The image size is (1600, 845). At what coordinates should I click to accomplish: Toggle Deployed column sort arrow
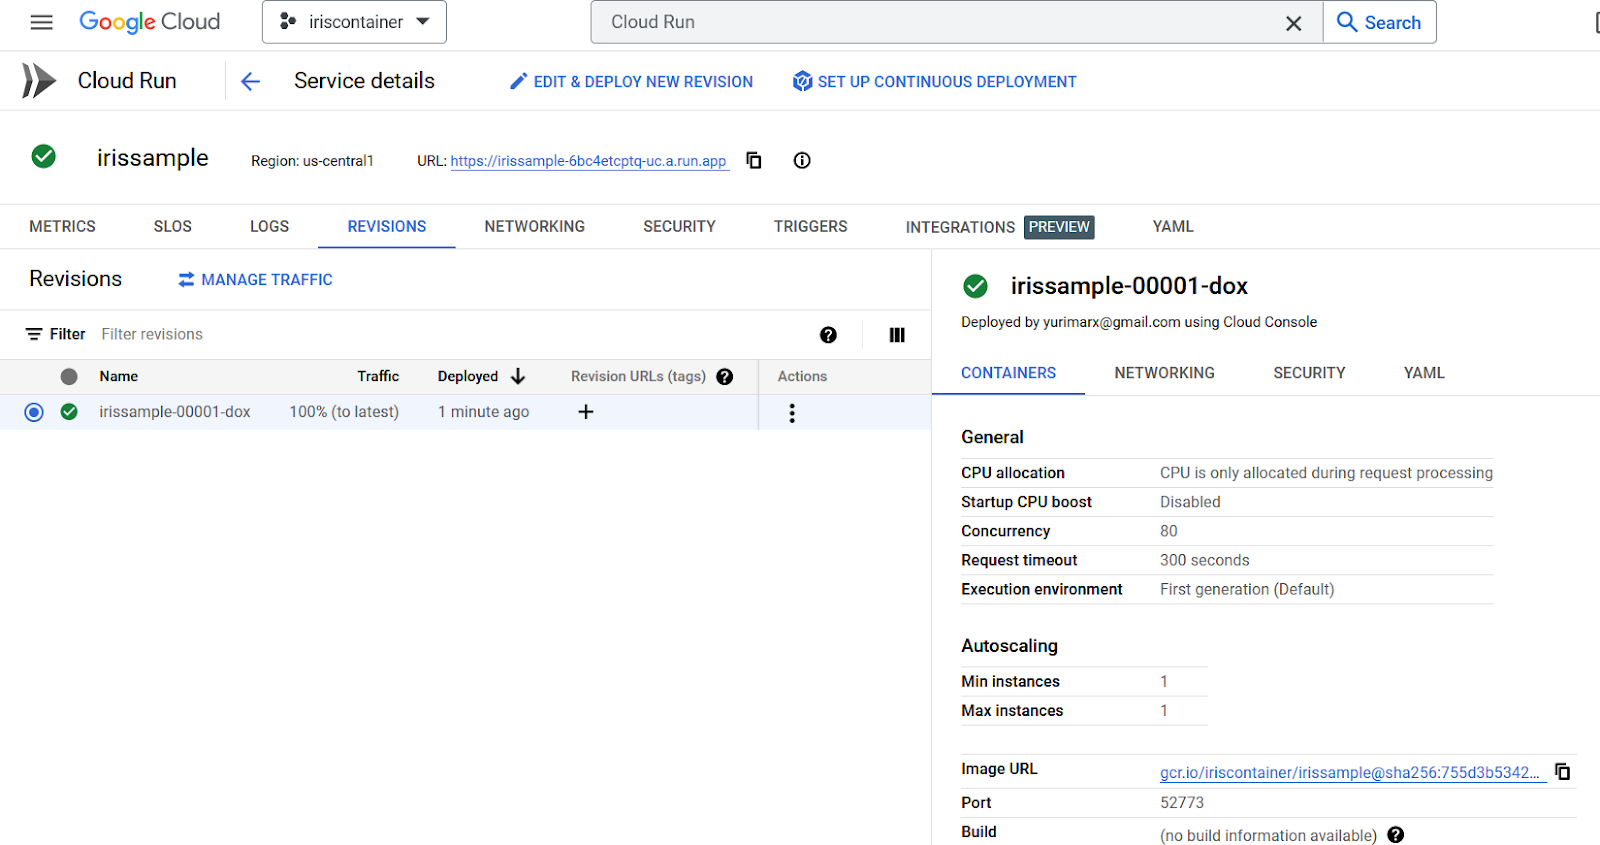pos(518,377)
